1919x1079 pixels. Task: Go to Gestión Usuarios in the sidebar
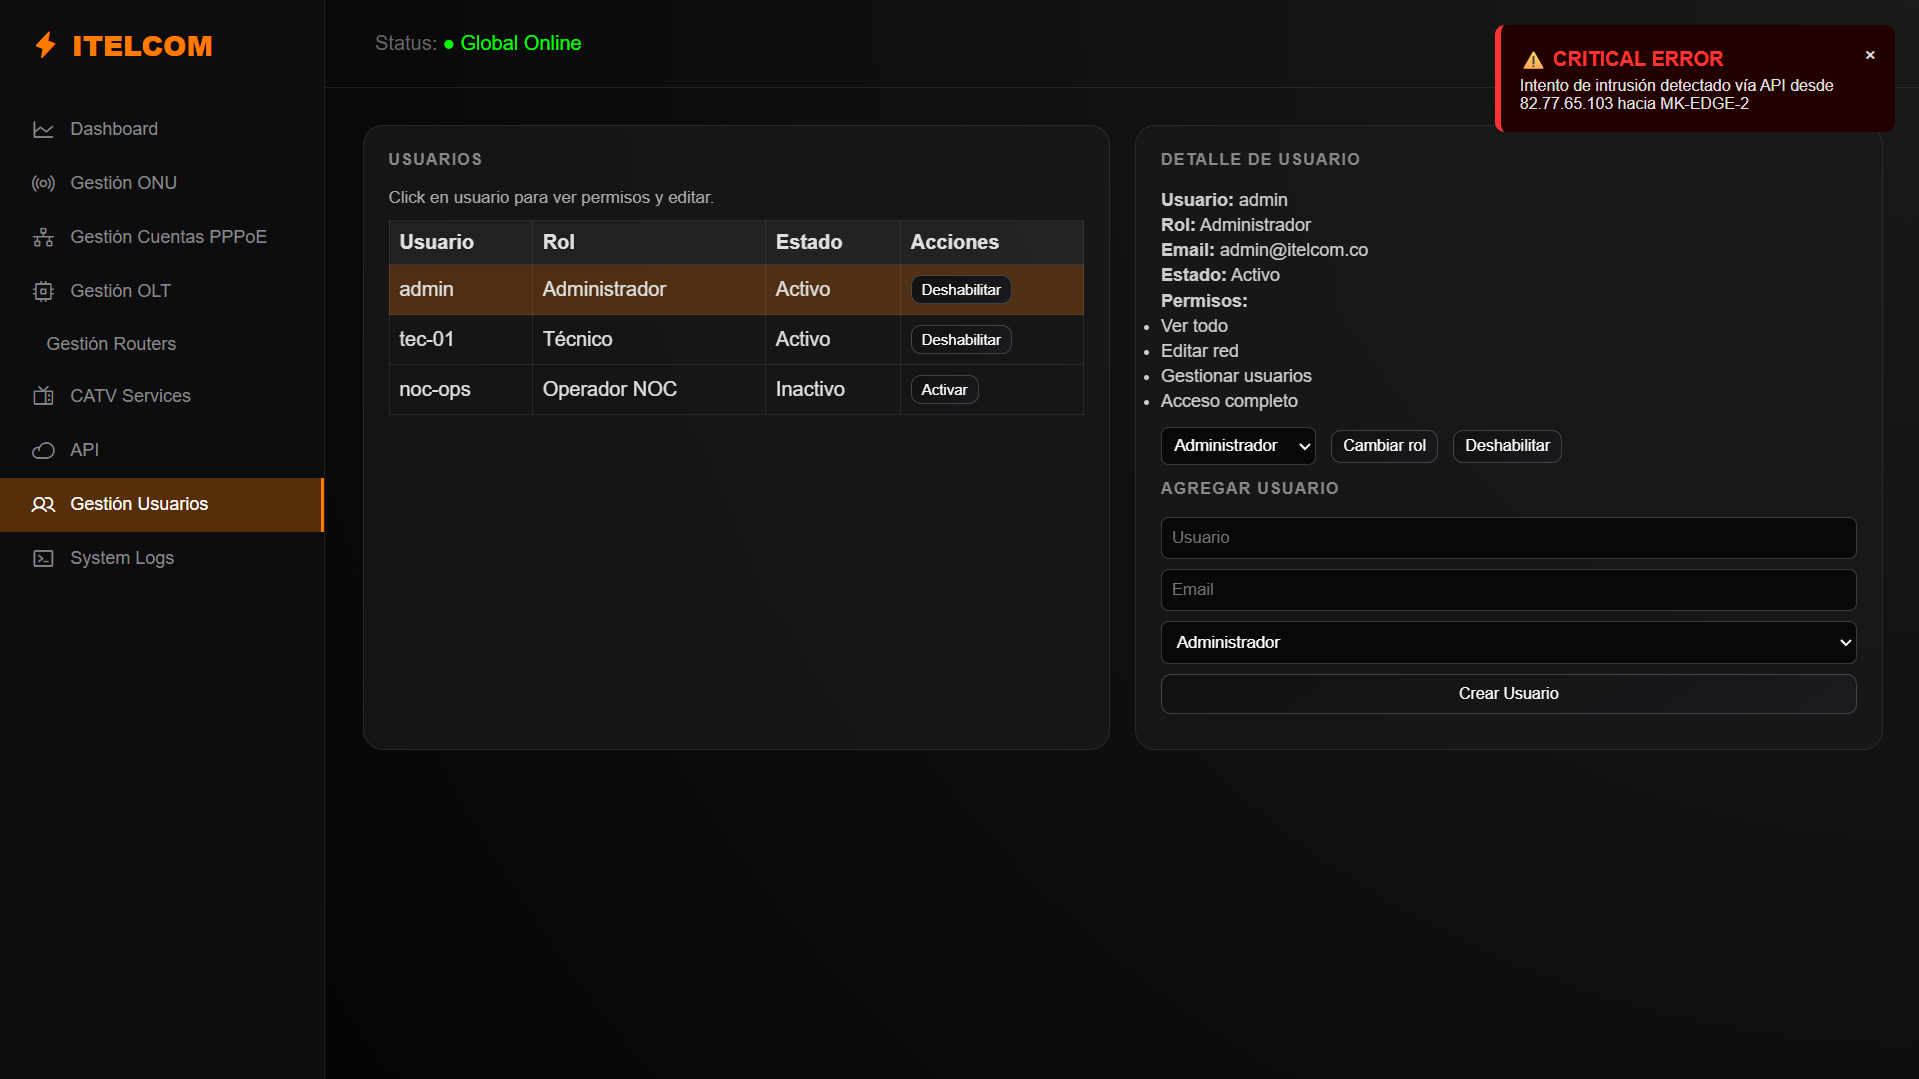point(162,504)
